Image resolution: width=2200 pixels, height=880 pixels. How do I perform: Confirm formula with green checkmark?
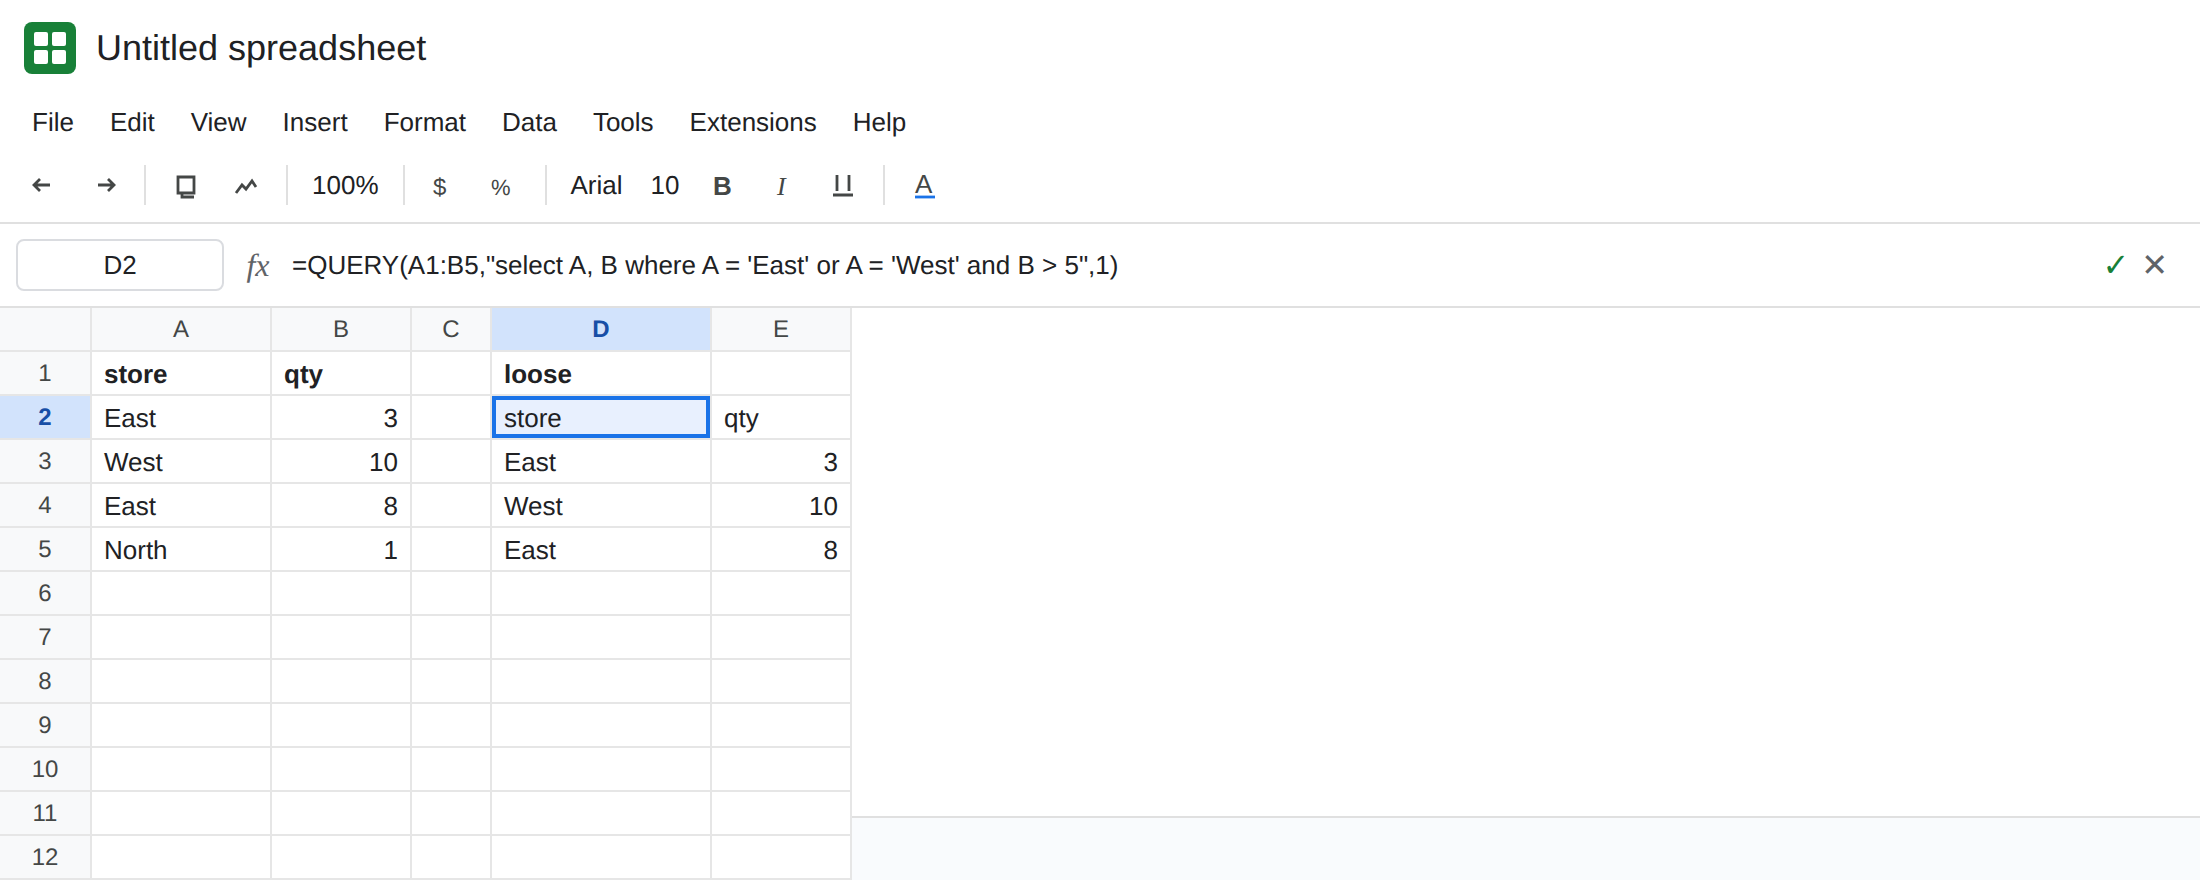tap(2114, 265)
